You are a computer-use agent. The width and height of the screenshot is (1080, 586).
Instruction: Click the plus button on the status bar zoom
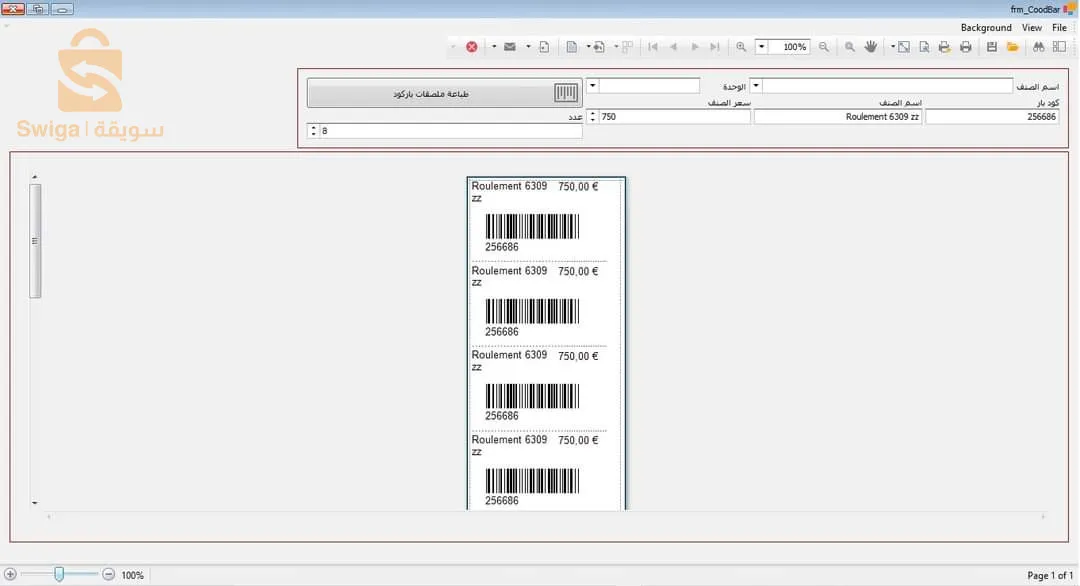tap(10, 574)
